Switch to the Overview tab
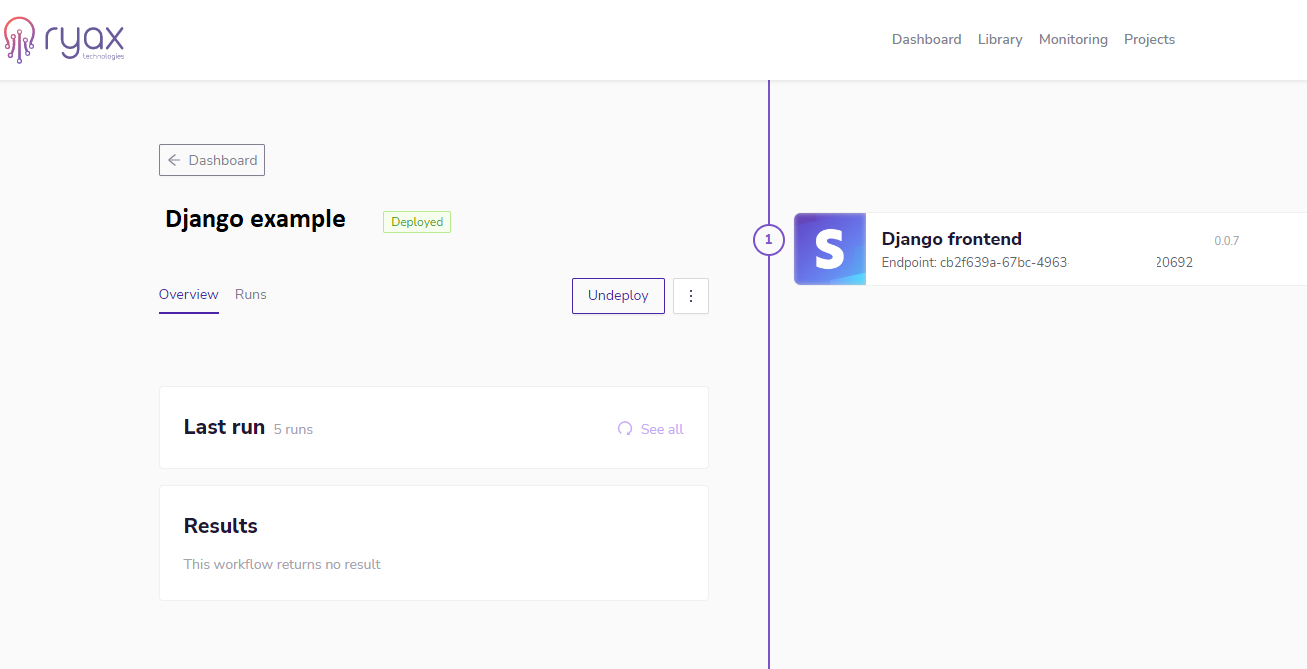The width and height of the screenshot is (1307, 669). (x=188, y=294)
